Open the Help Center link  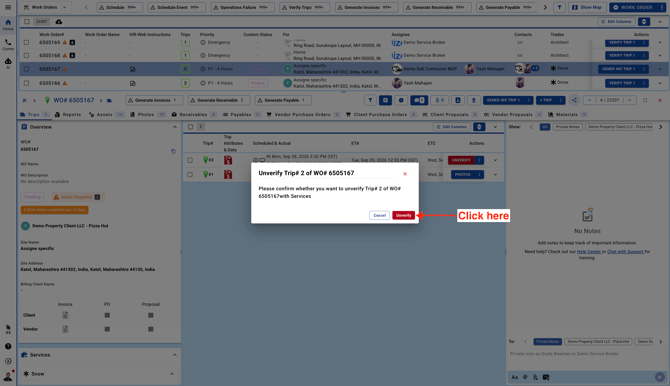[x=589, y=251]
